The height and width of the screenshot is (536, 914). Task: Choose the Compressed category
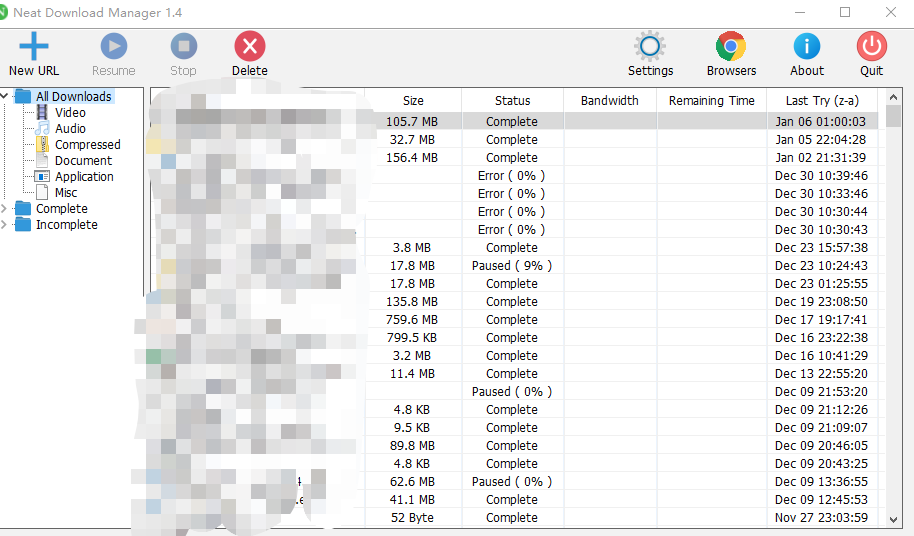(87, 145)
